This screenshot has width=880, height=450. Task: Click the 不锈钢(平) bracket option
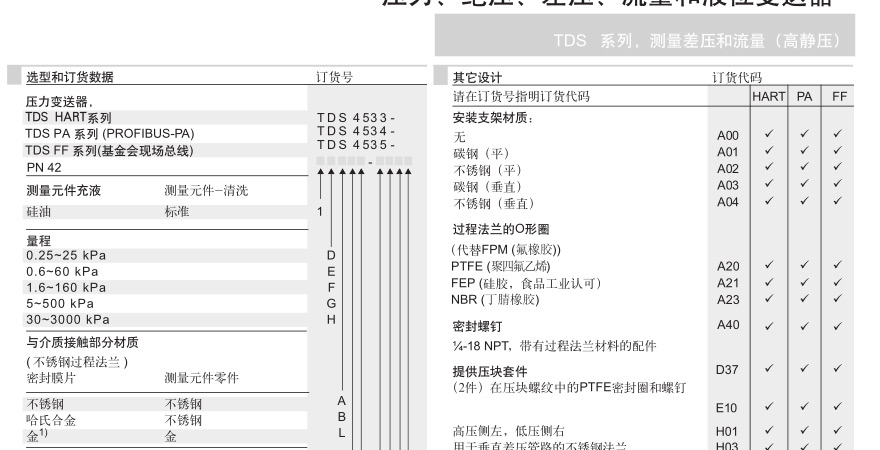[487, 170]
